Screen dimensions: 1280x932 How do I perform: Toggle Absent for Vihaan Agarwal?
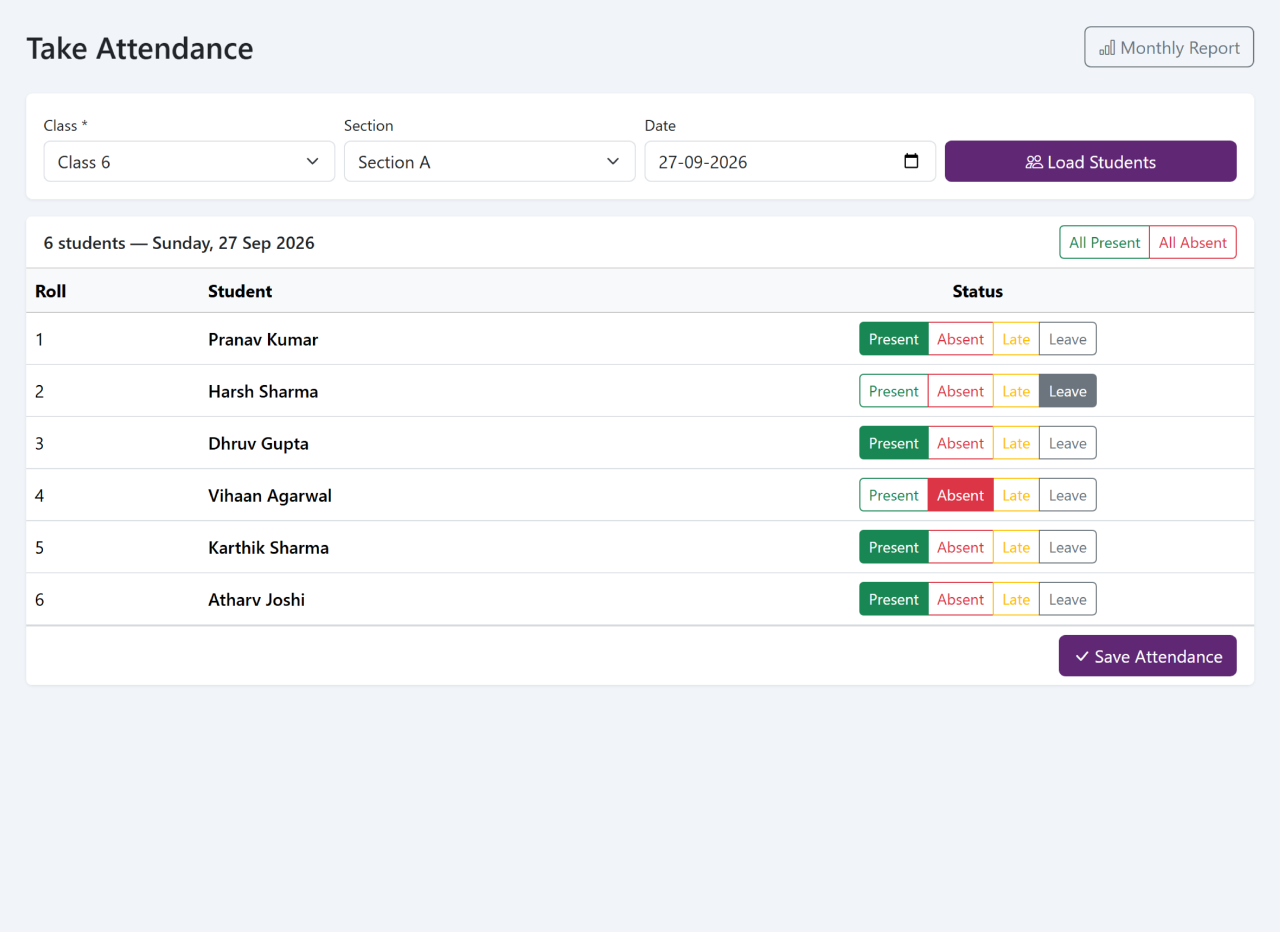tap(961, 495)
